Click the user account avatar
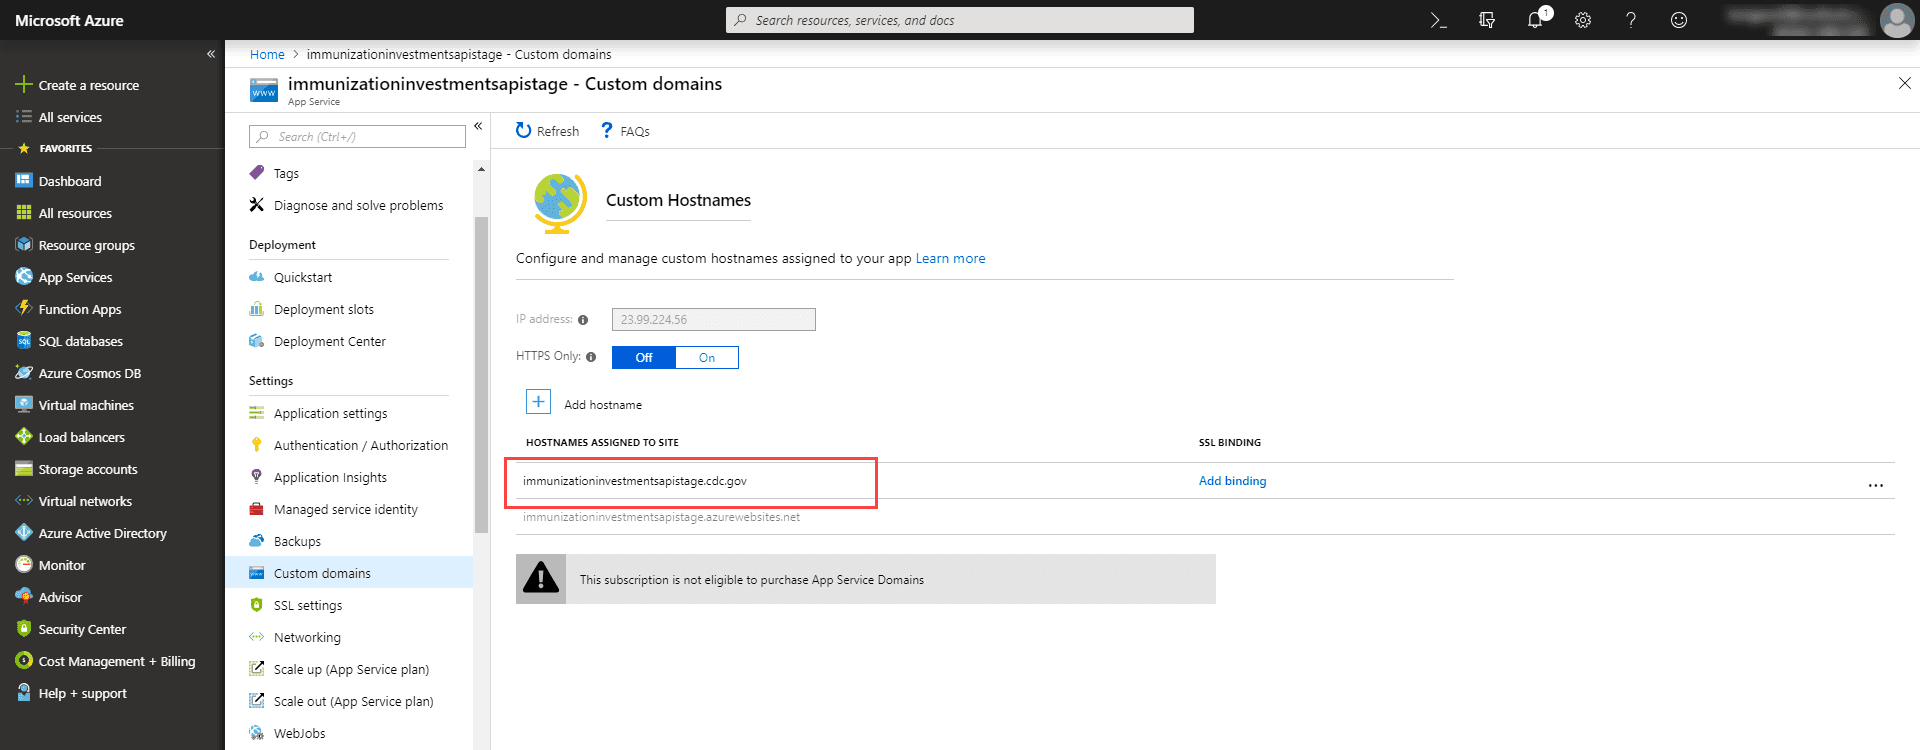This screenshot has height=750, width=1920. click(1896, 20)
